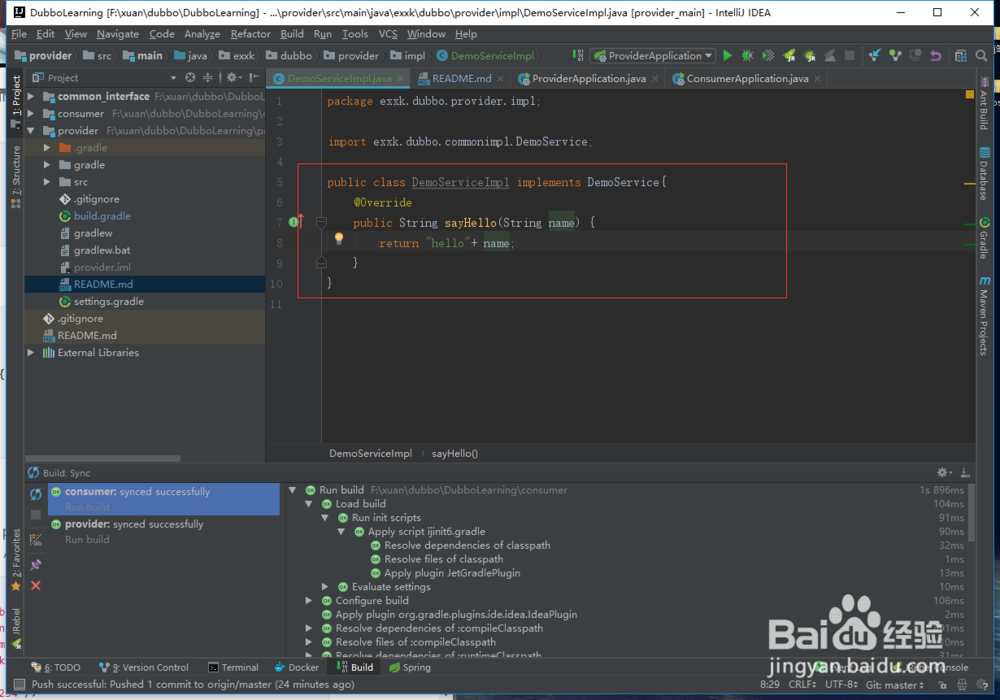
Task: Click the lock read-only icon in status bar
Action: pyautogui.click(x=943, y=685)
